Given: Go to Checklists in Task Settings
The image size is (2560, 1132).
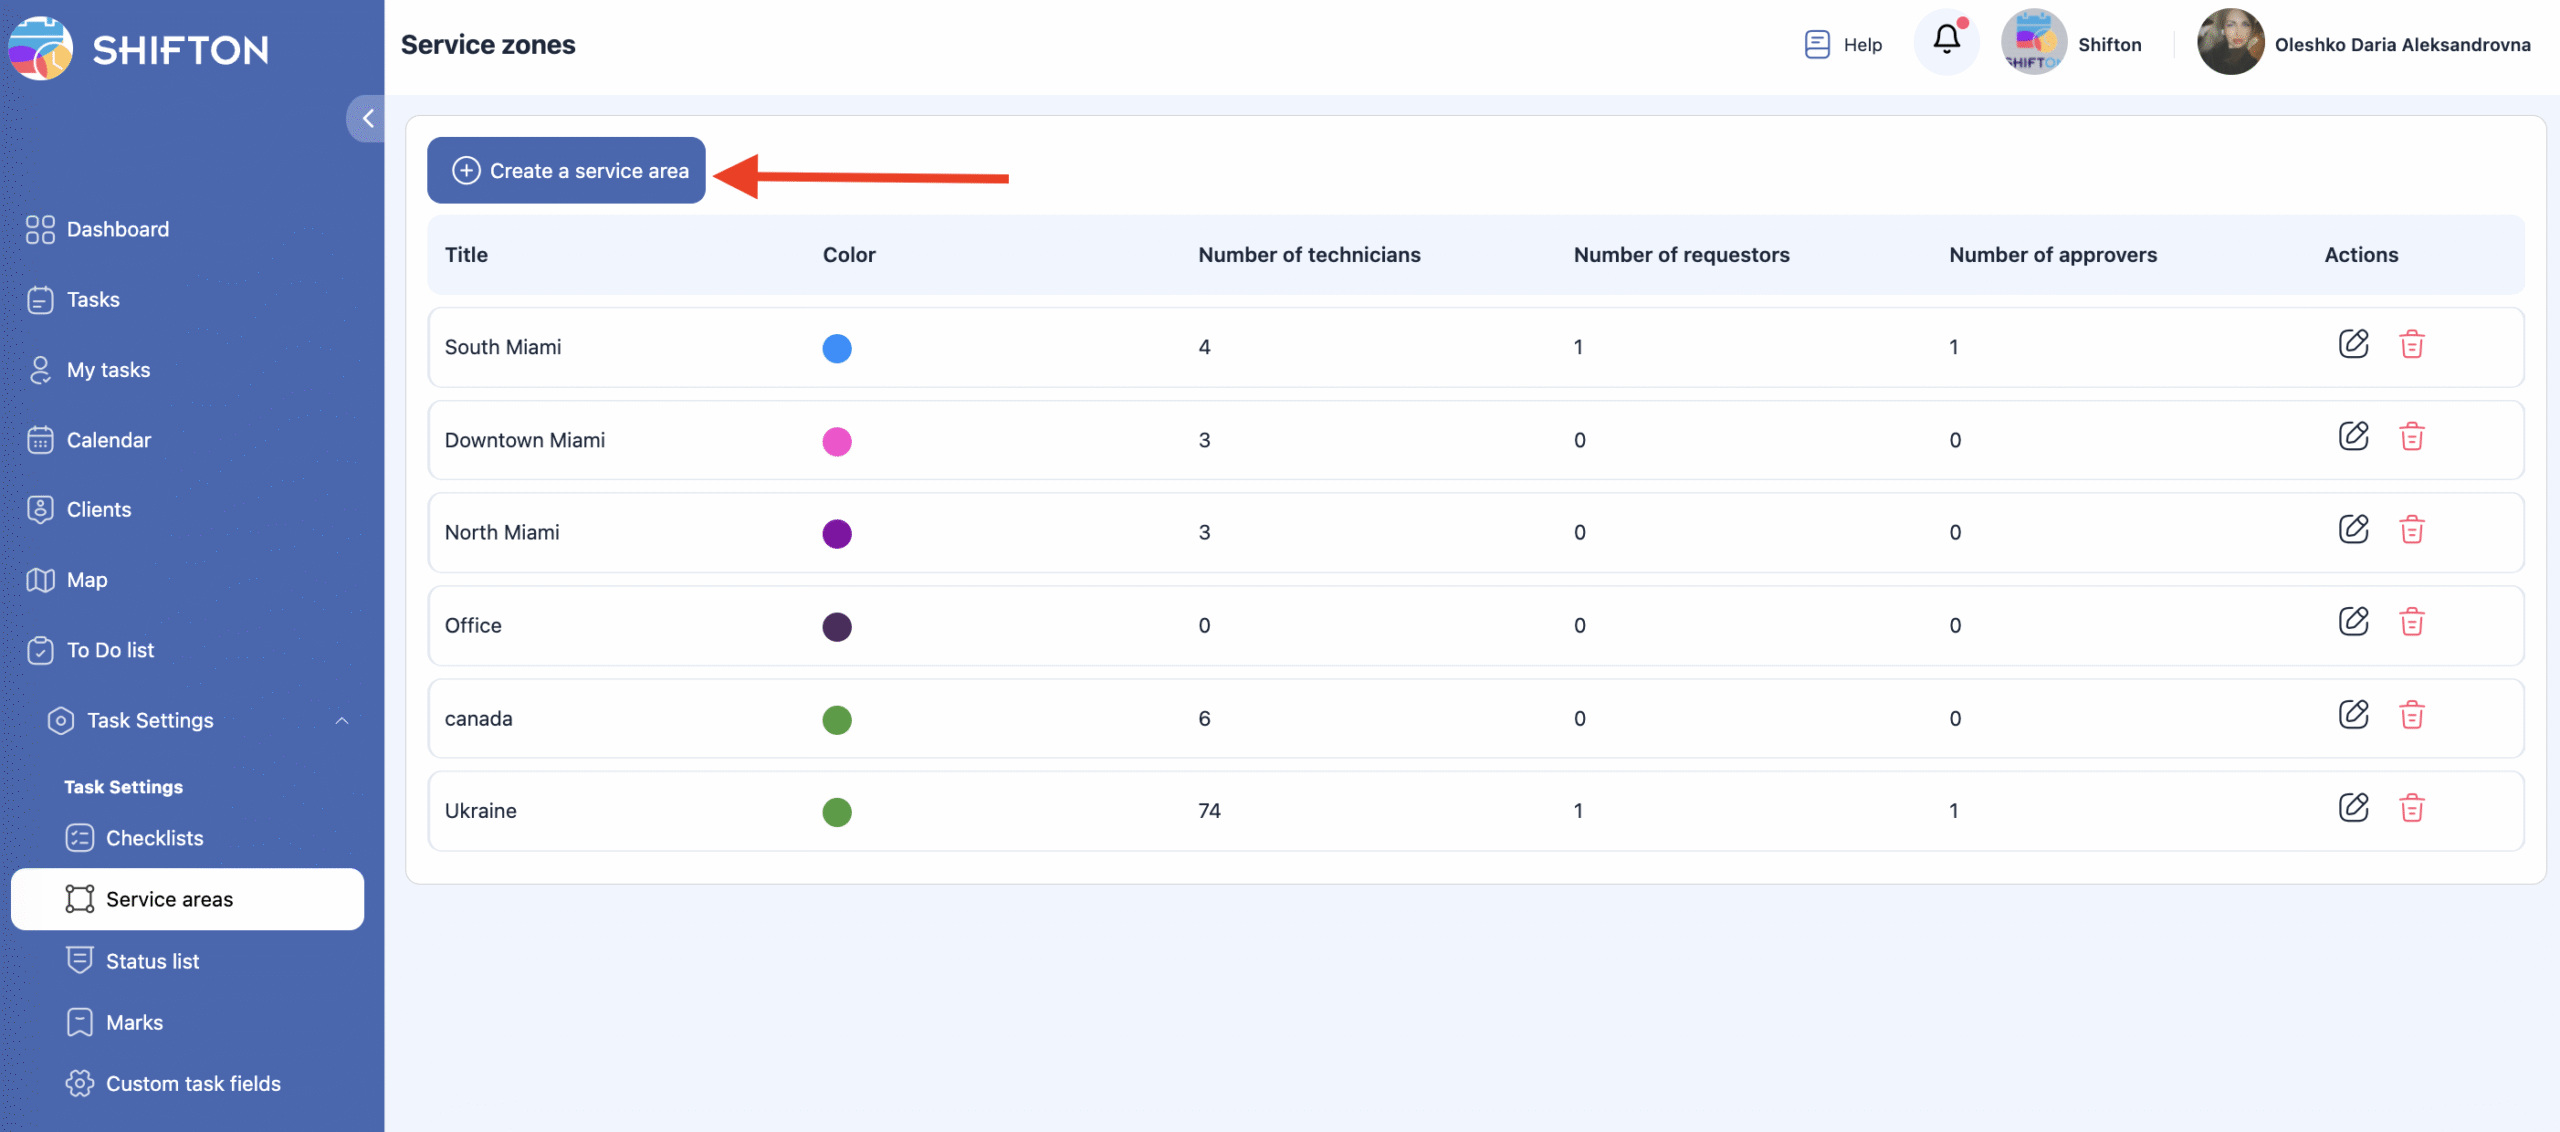Looking at the screenshot, I should coord(154,839).
